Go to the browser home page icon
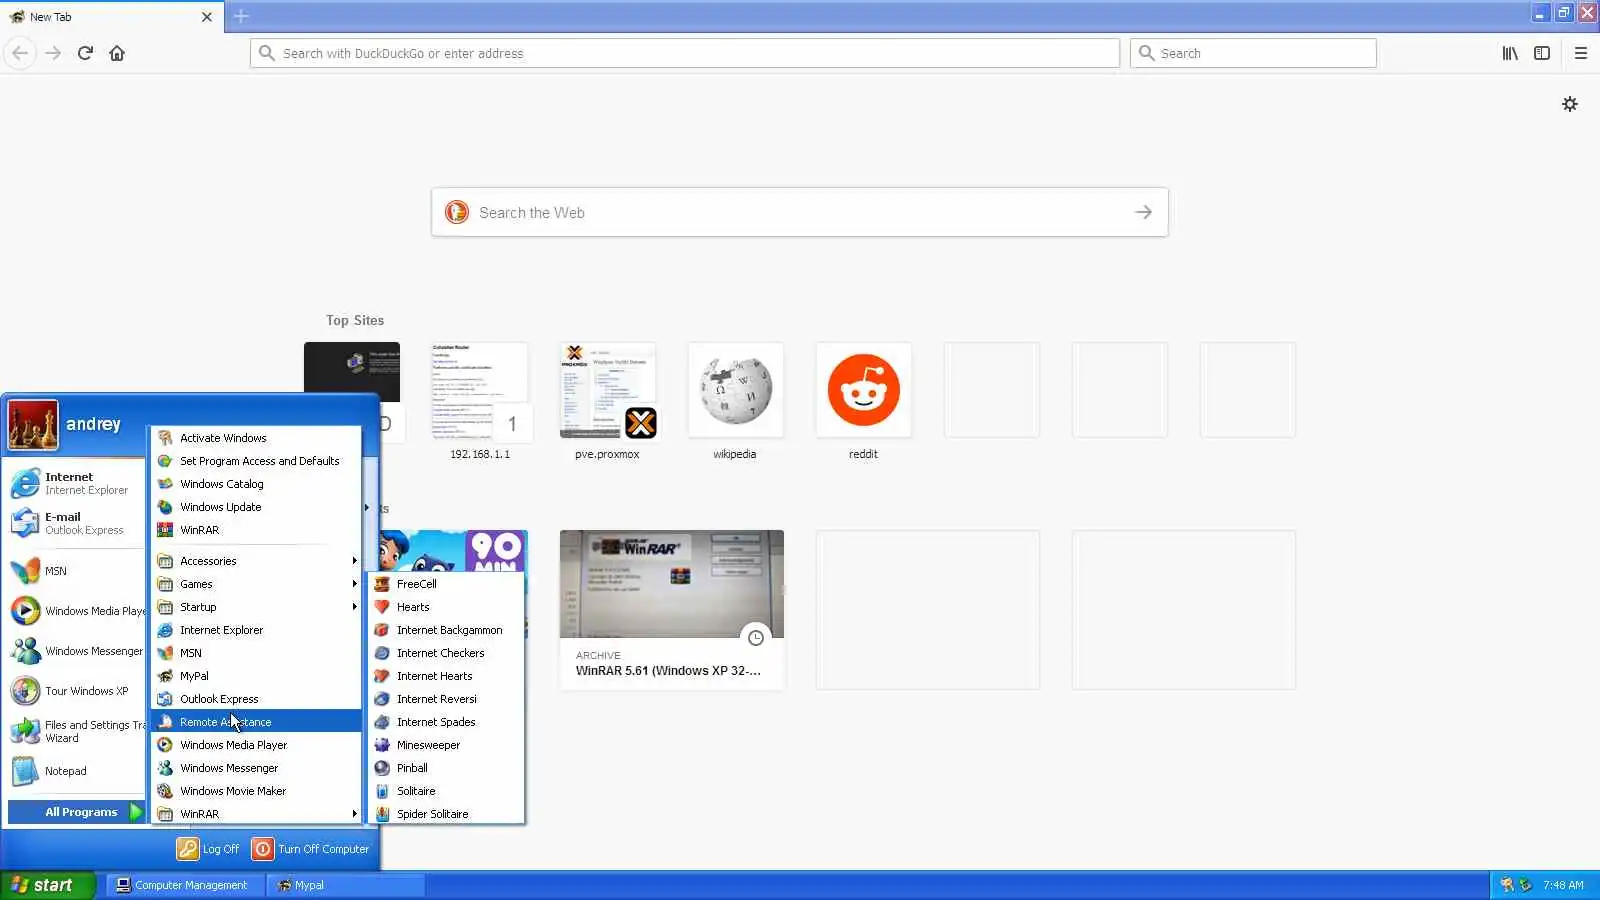The image size is (1600, 900). (117, 53)
